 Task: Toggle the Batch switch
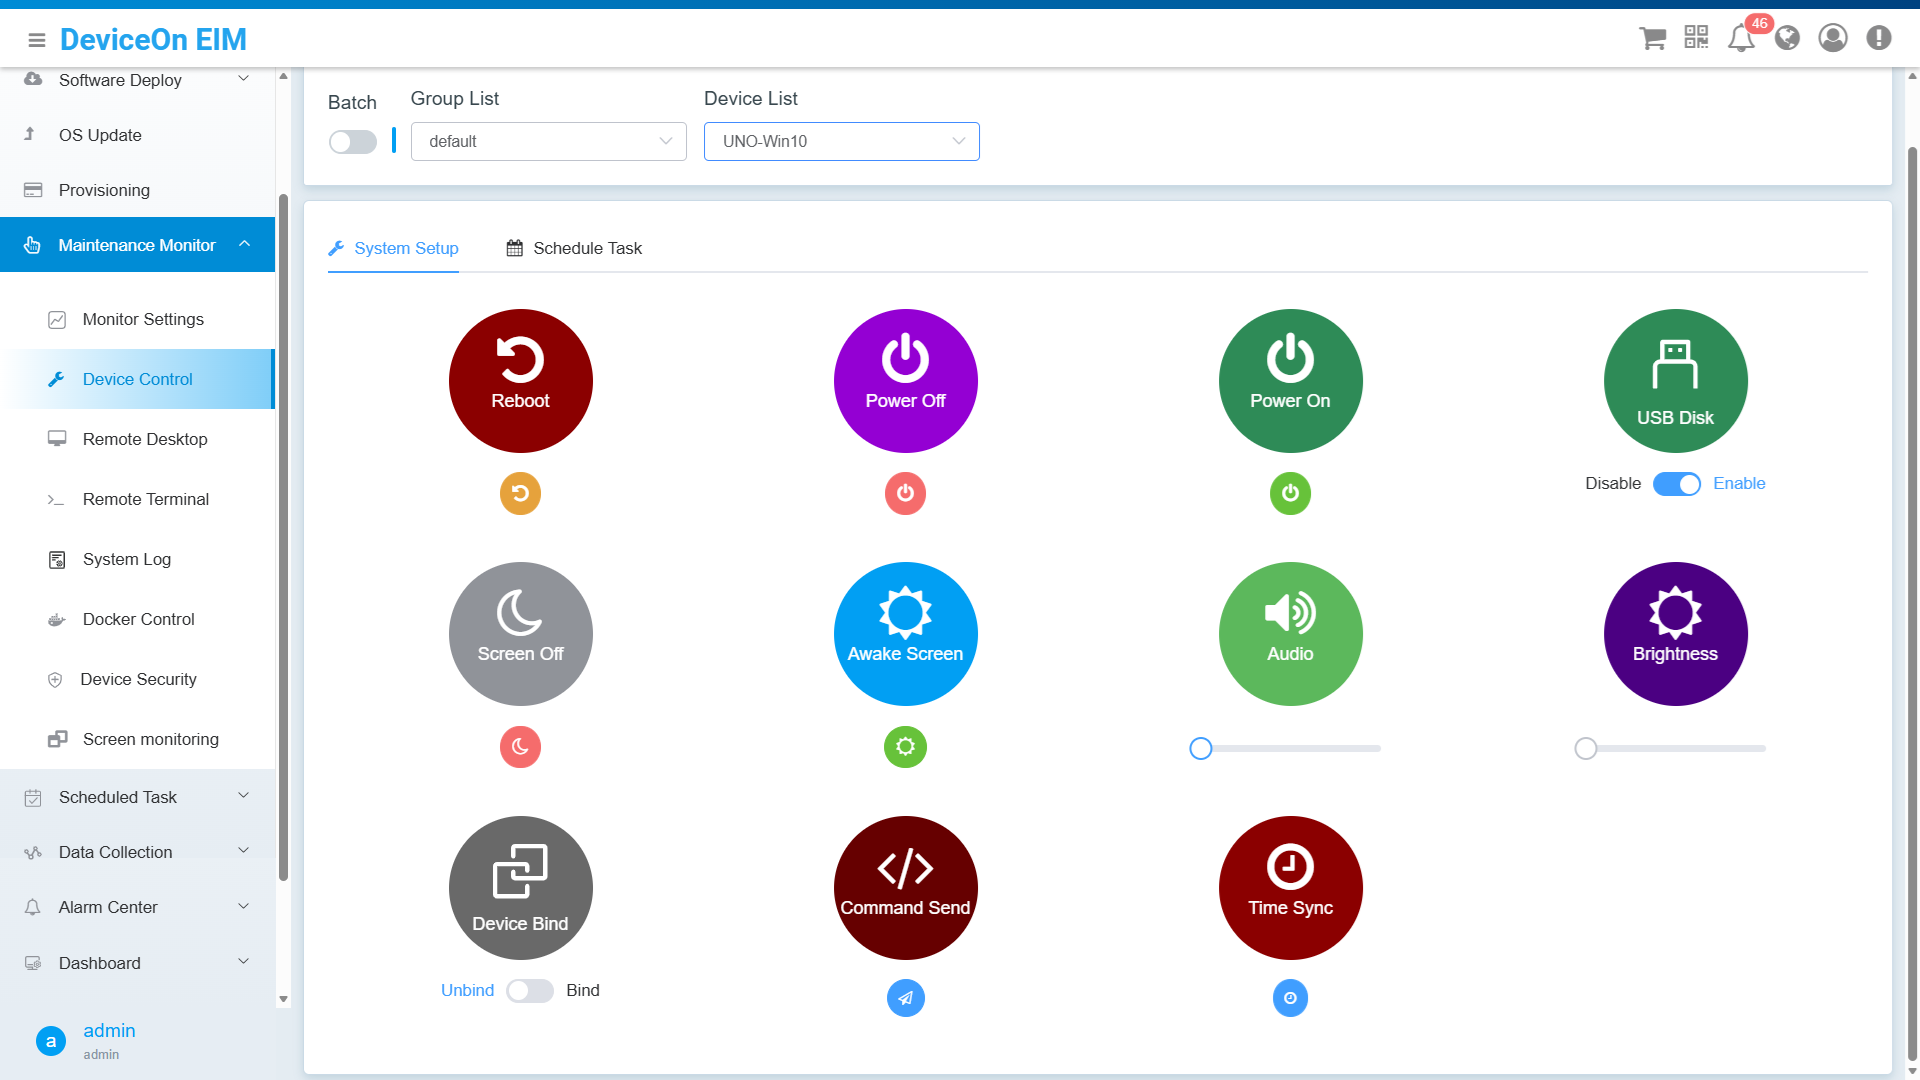[353, 142]
